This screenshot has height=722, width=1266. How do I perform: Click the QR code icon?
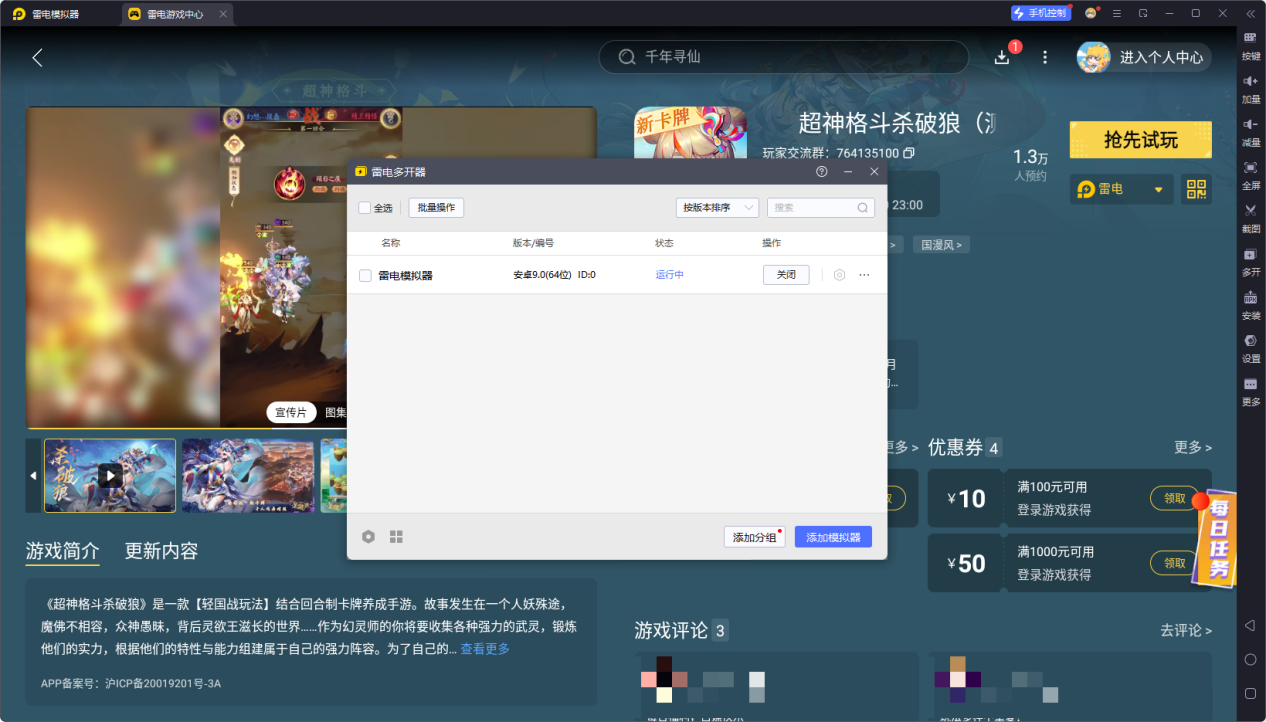[x=1196, y=189]
